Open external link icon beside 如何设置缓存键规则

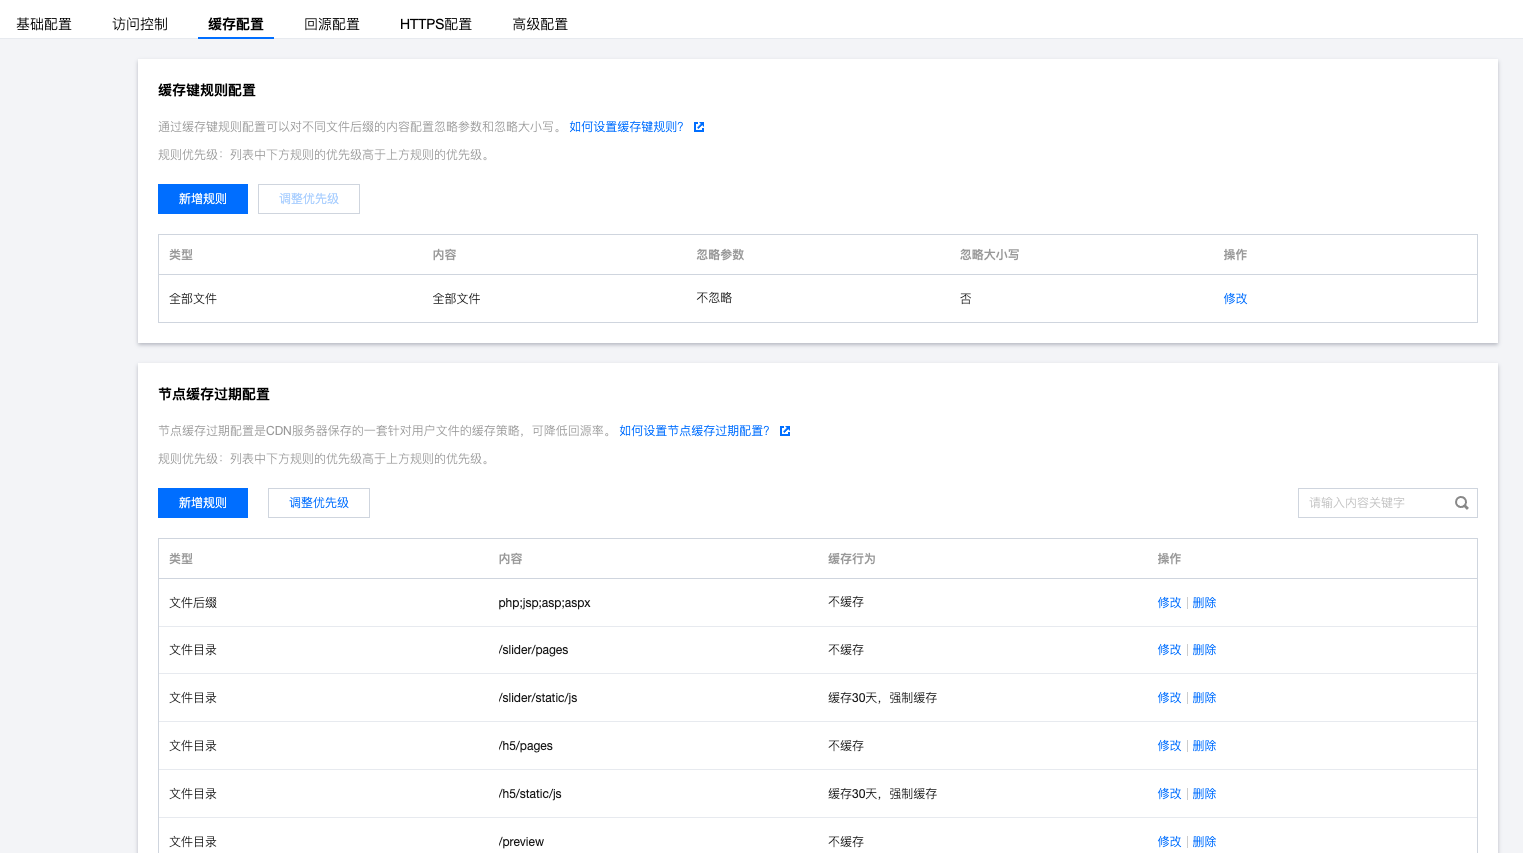[x=699, y=127]
